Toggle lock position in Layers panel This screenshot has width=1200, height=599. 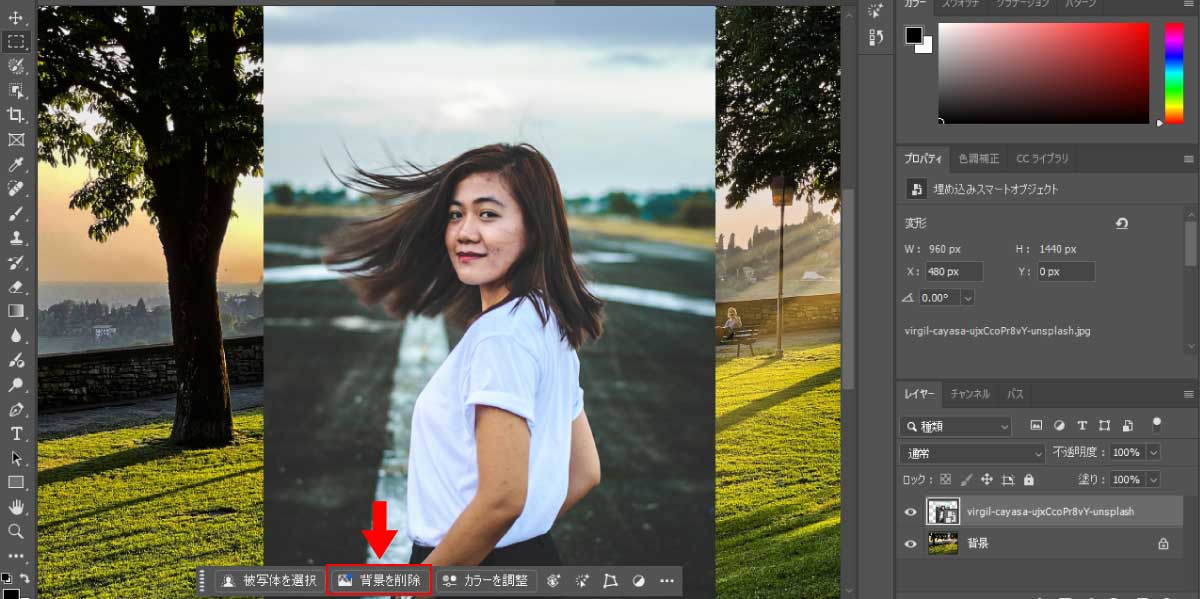click(x=987, y=480)
